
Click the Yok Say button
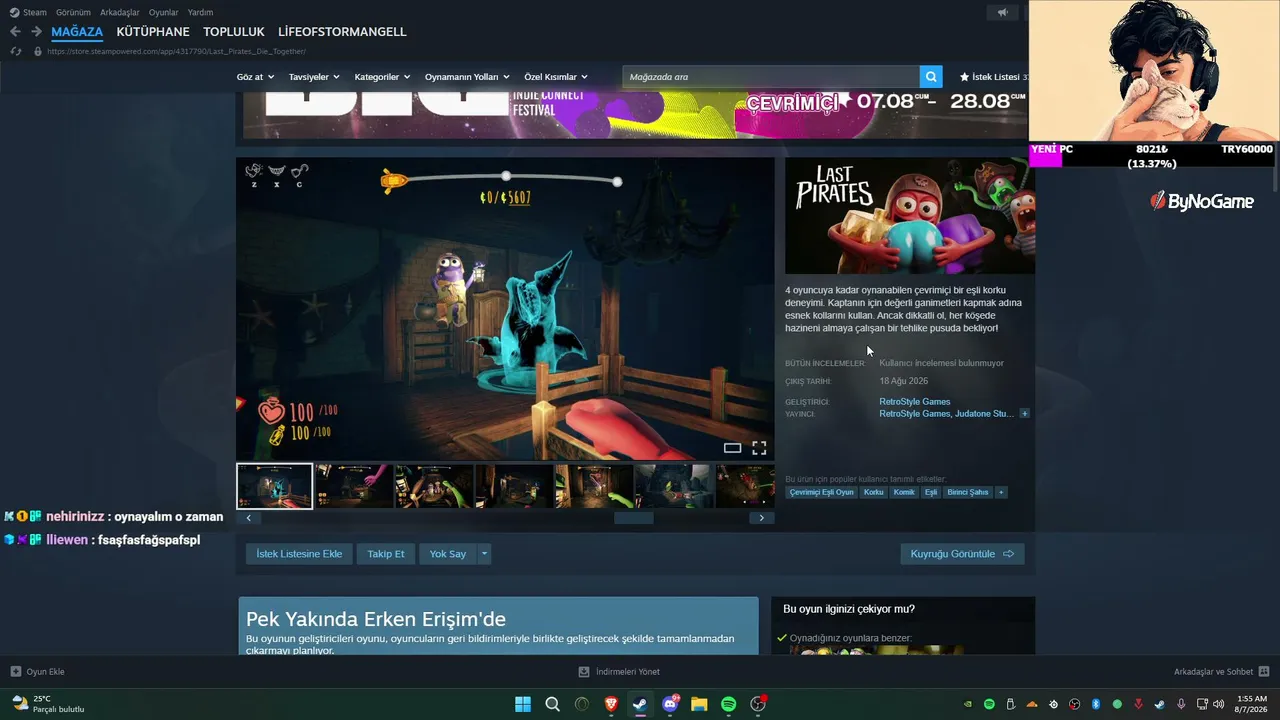point(448,554)
